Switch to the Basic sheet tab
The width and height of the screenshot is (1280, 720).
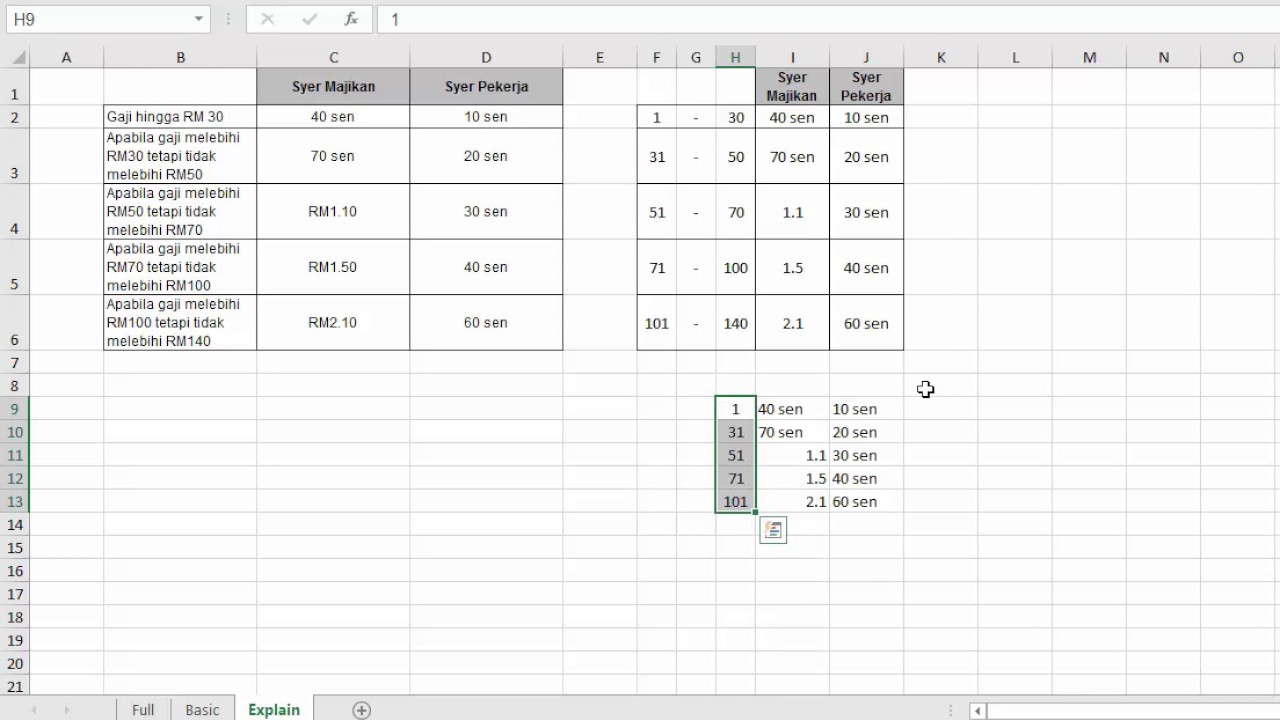tap(202, 710)
